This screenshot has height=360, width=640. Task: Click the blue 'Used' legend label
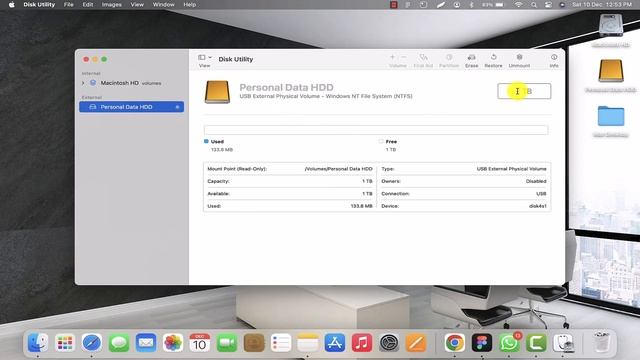tap(217, 142)
